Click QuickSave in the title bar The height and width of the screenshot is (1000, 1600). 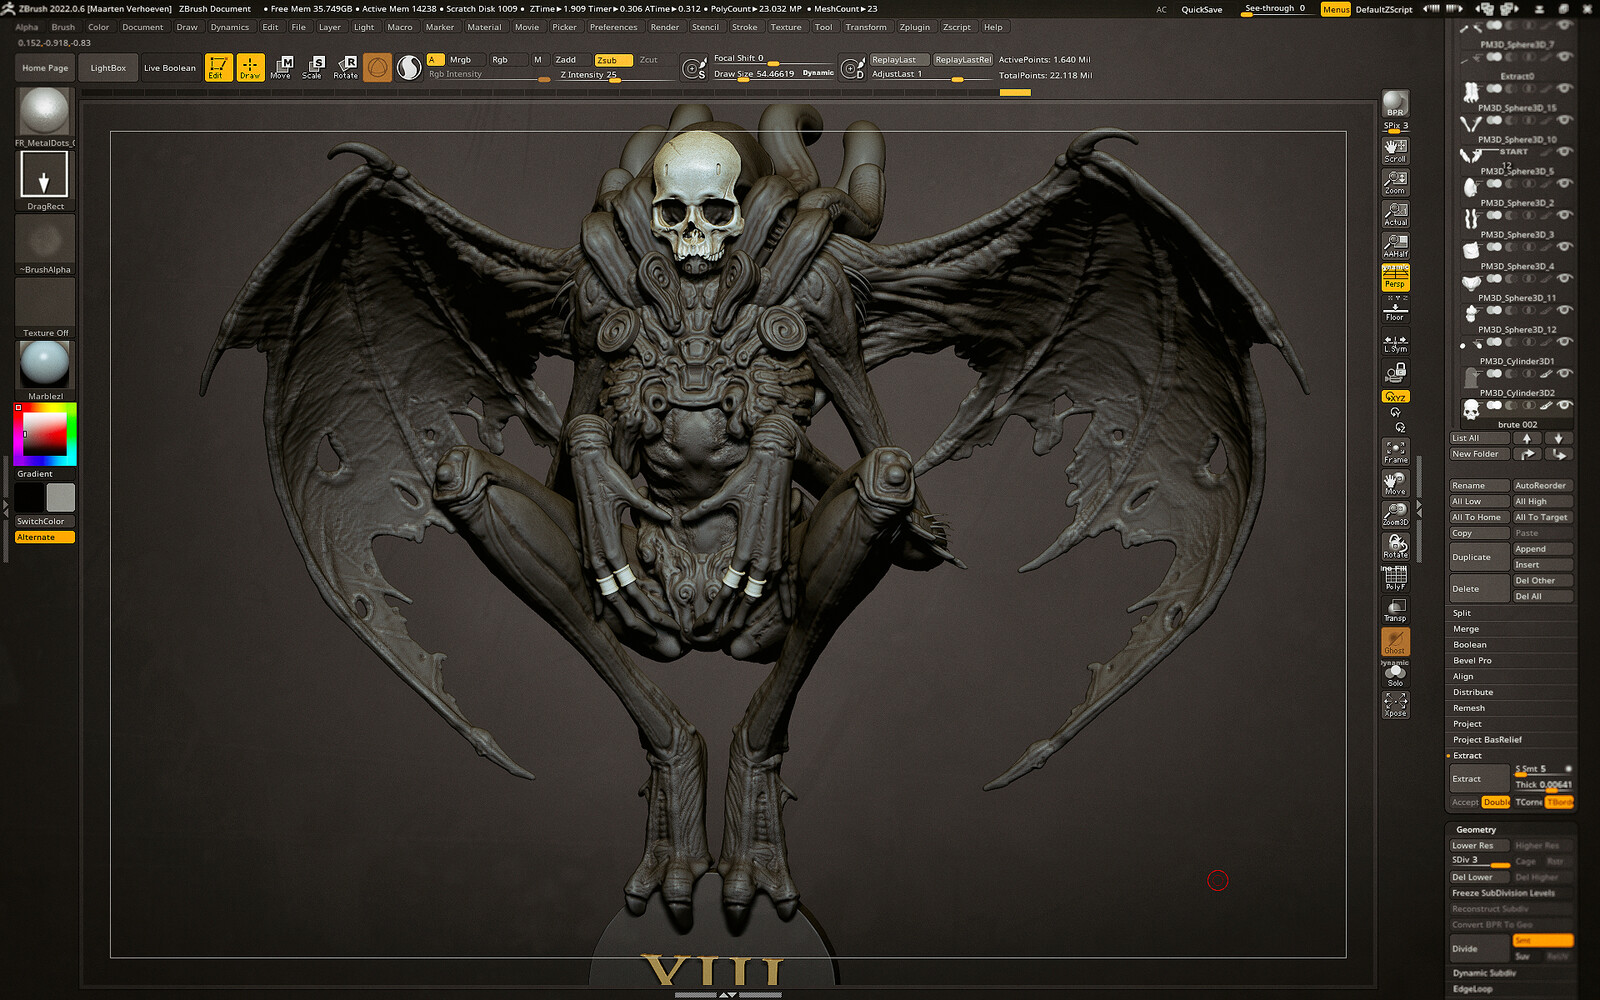click(x=1201, y=9)
